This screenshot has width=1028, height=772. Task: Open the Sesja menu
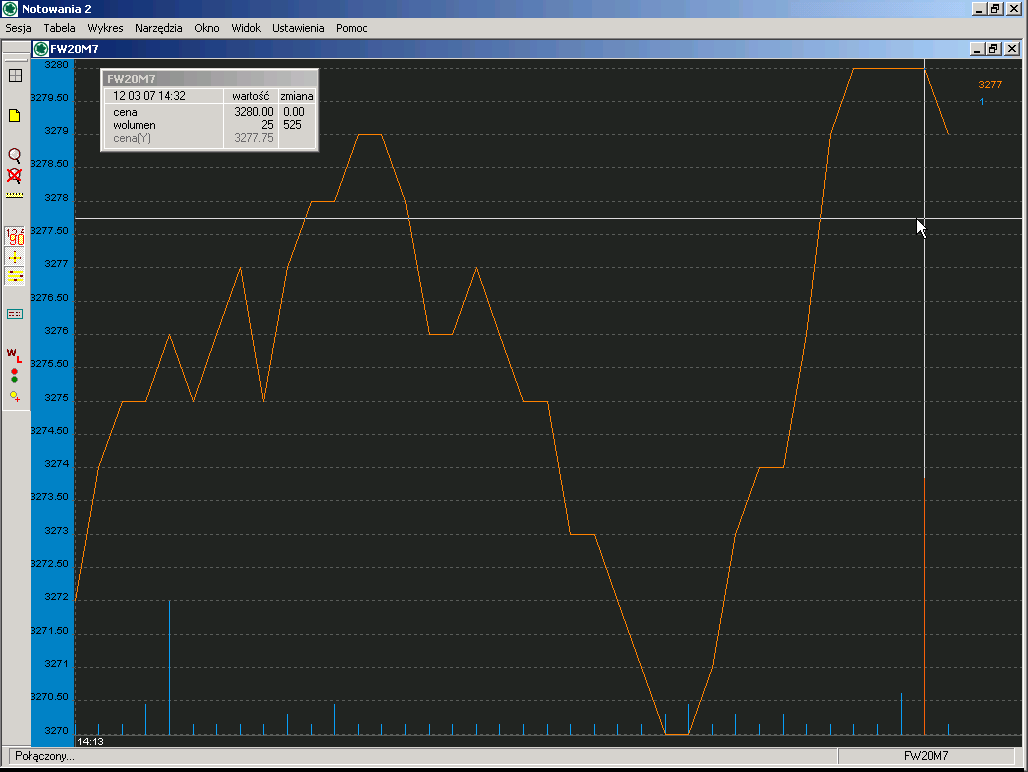click(19, 28)
